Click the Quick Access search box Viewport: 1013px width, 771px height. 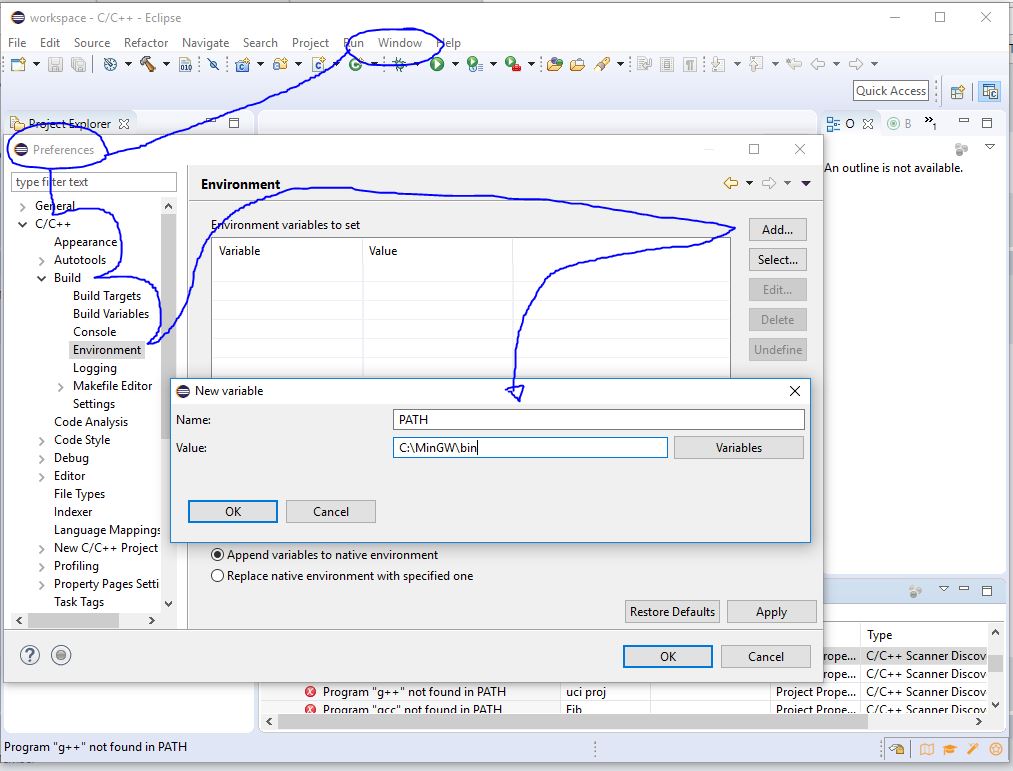tap(890, 91)
